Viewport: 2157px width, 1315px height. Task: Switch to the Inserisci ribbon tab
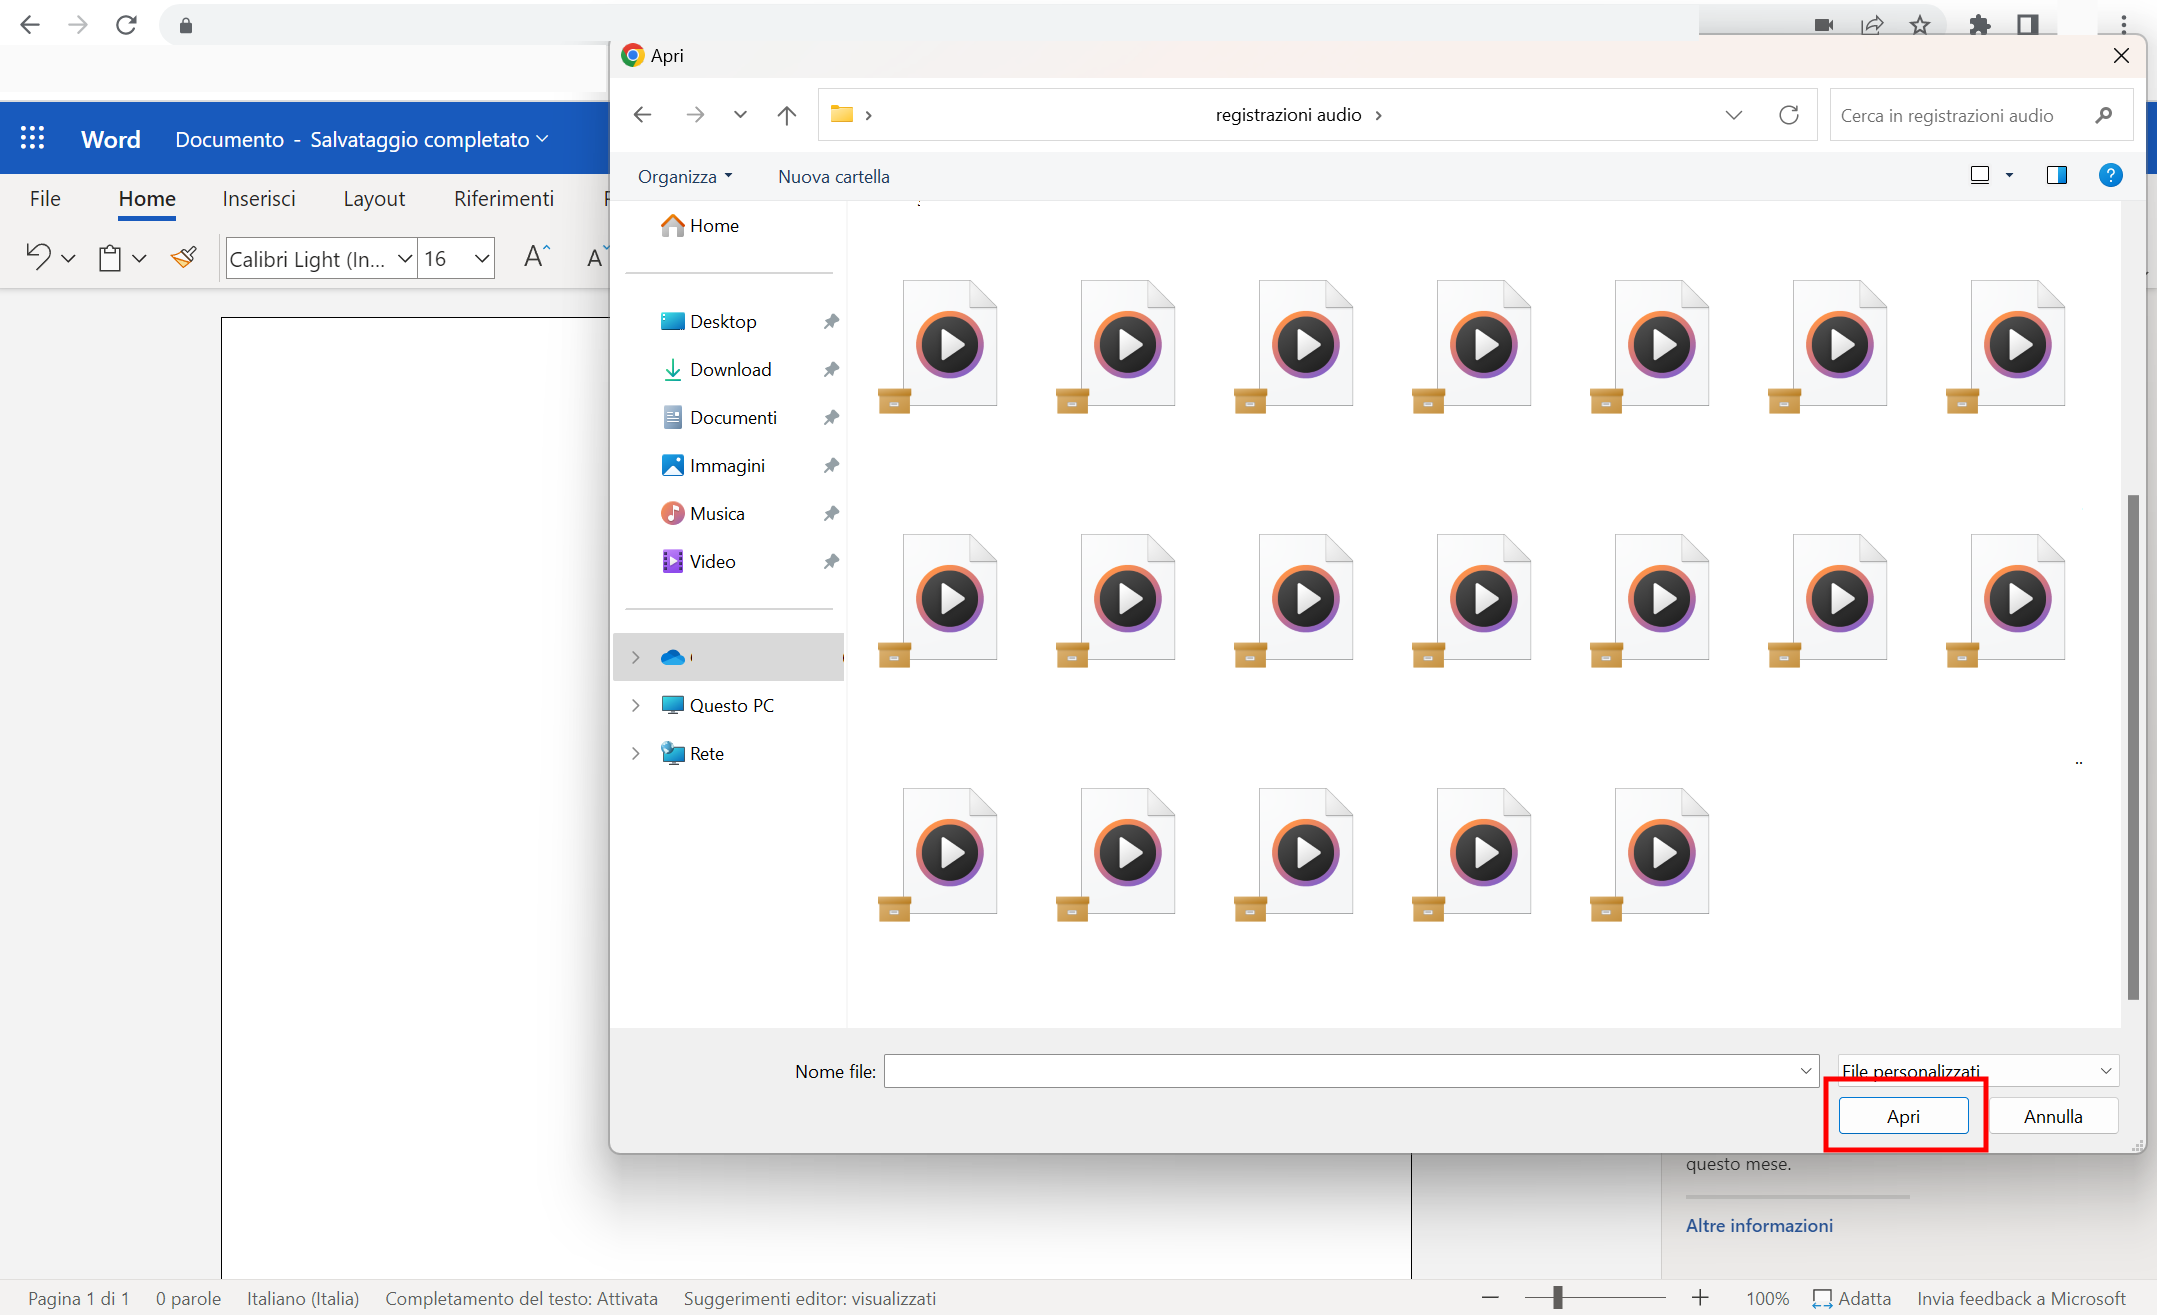[x=259, y=198]
